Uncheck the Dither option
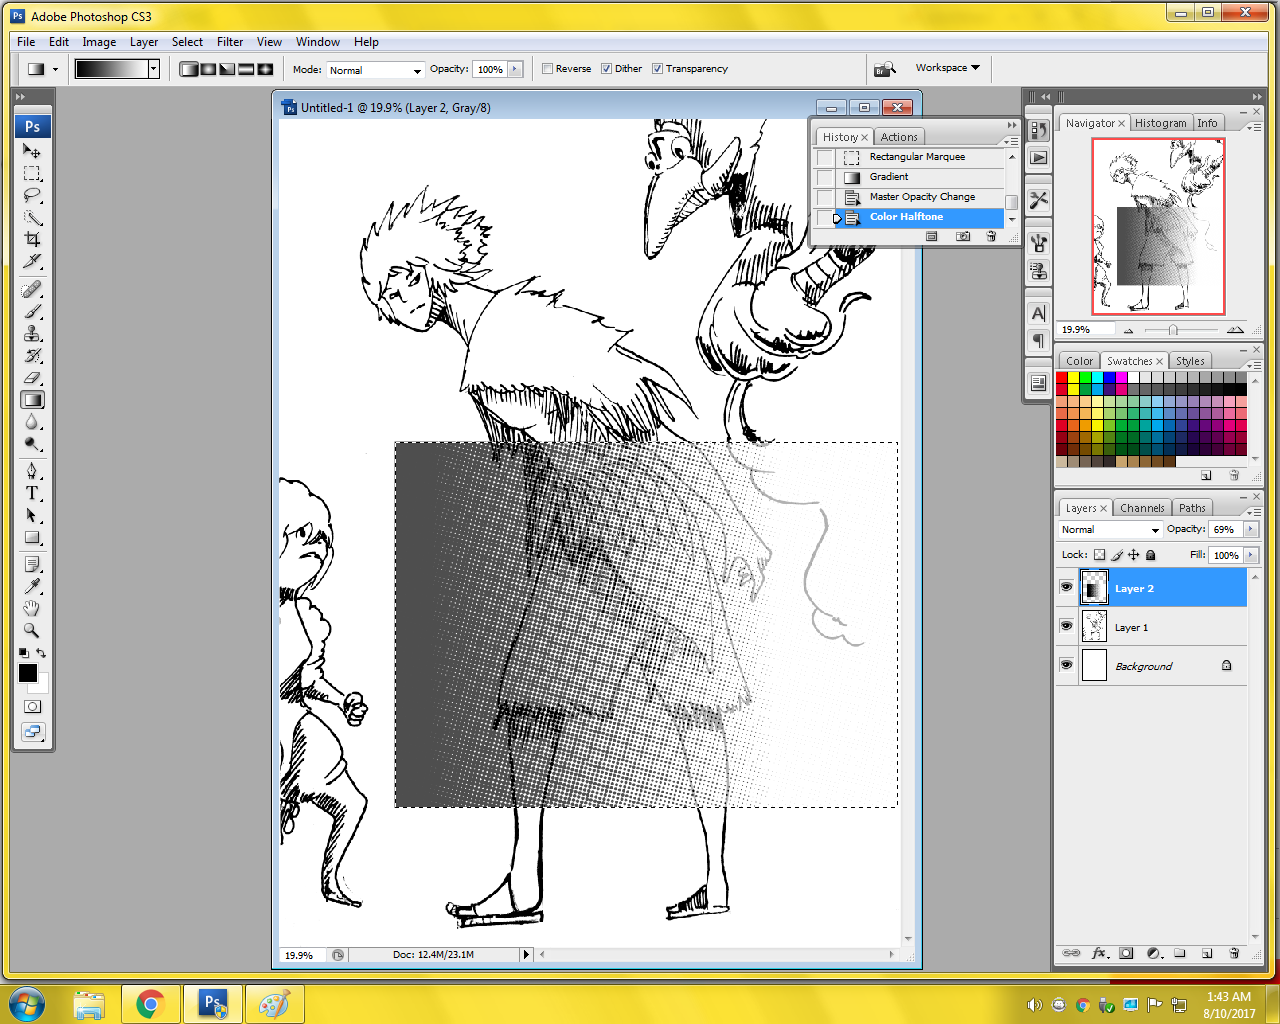The width and height of the screenshot is (1280, 1024). (x=606, y=69)
